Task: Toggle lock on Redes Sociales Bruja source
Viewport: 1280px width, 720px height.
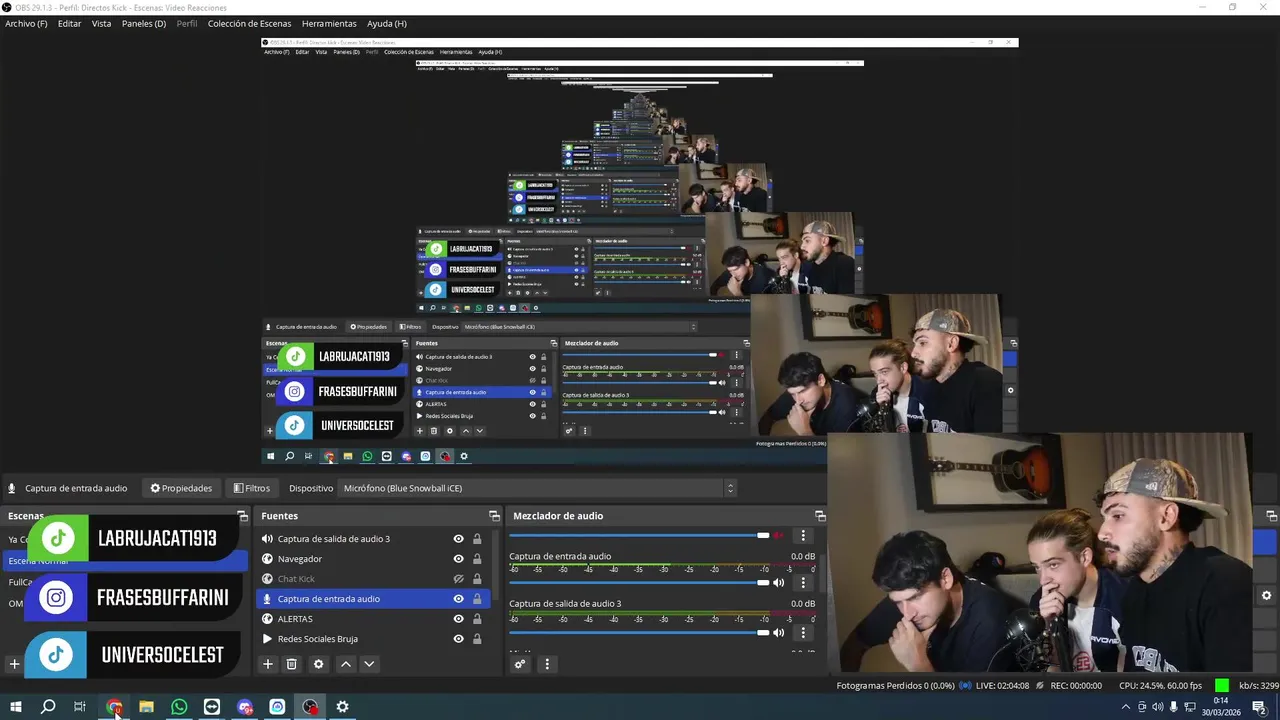Action: tap(477, 639)
